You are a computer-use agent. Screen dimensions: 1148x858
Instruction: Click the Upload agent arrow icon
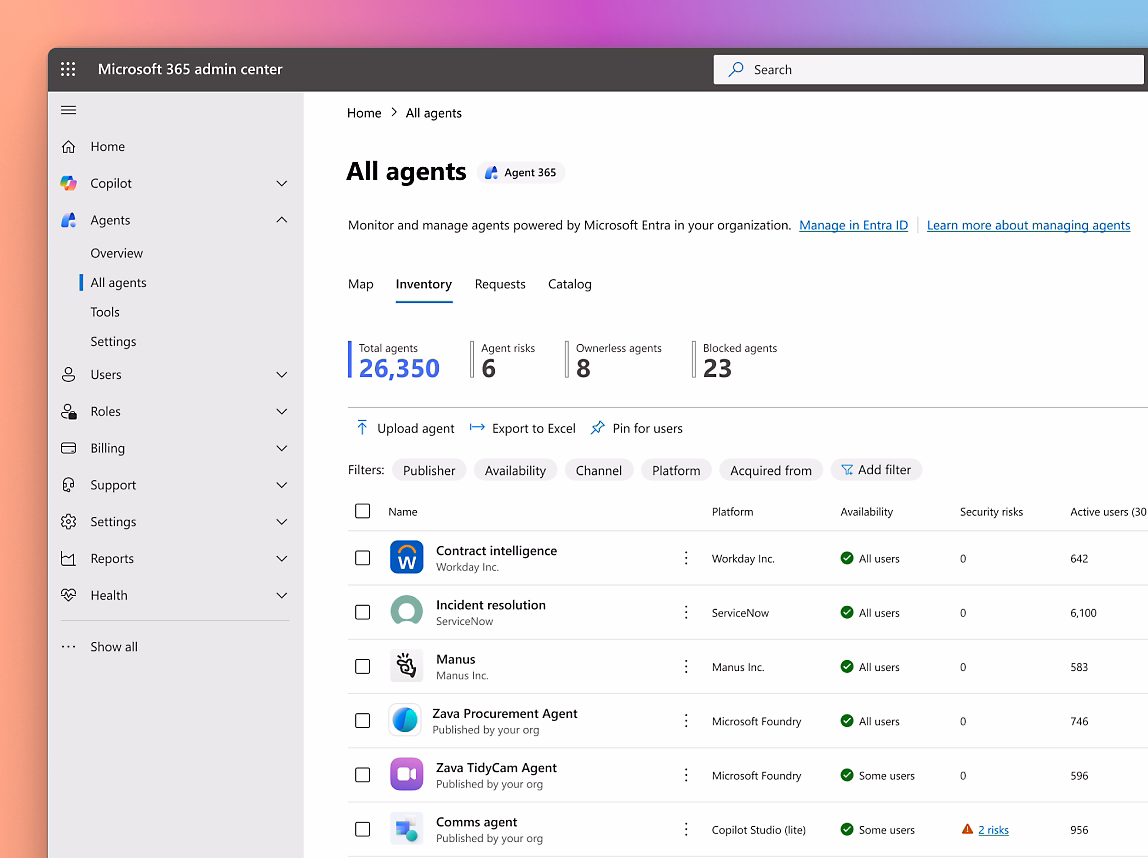point(362,428)
